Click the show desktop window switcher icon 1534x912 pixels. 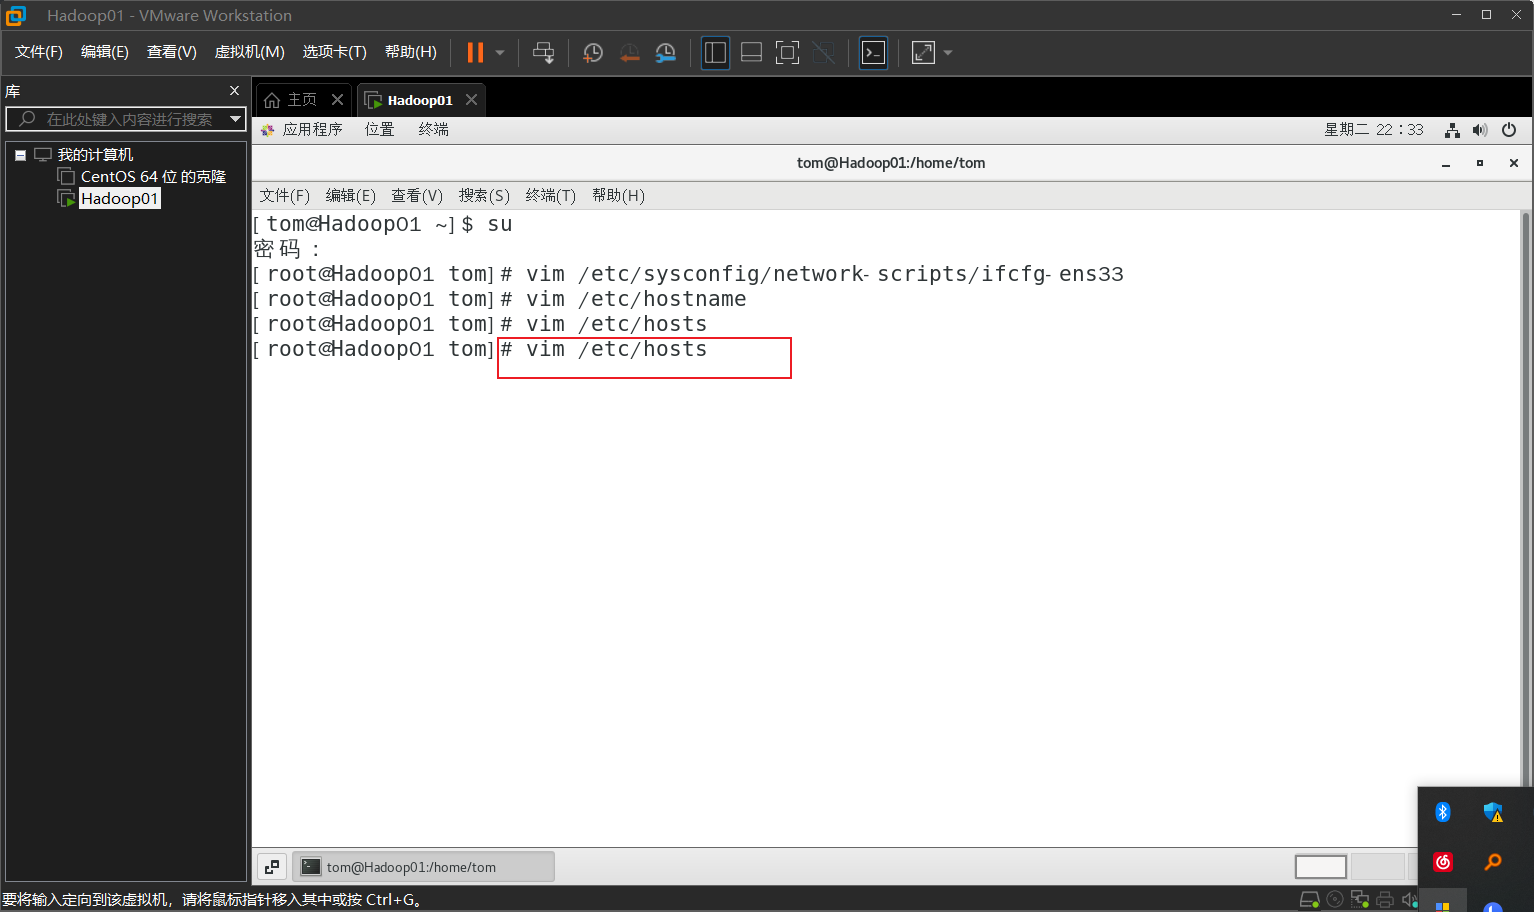click(x=272, y=867)
